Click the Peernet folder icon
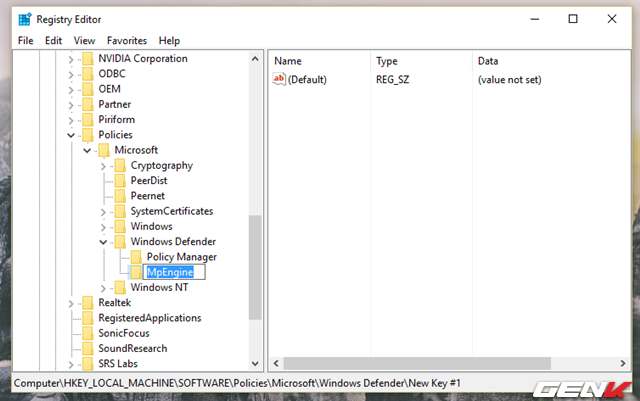 coord(120,196)
